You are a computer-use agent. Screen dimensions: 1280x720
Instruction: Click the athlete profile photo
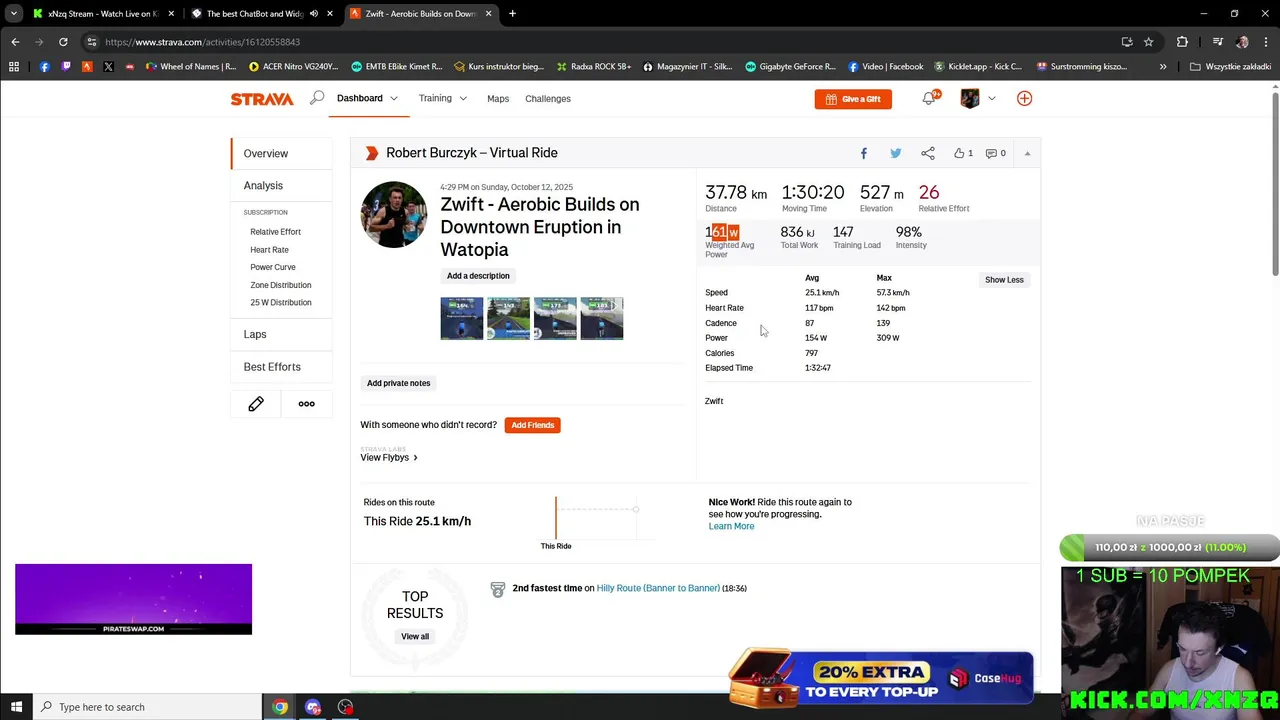coord(394,214)
